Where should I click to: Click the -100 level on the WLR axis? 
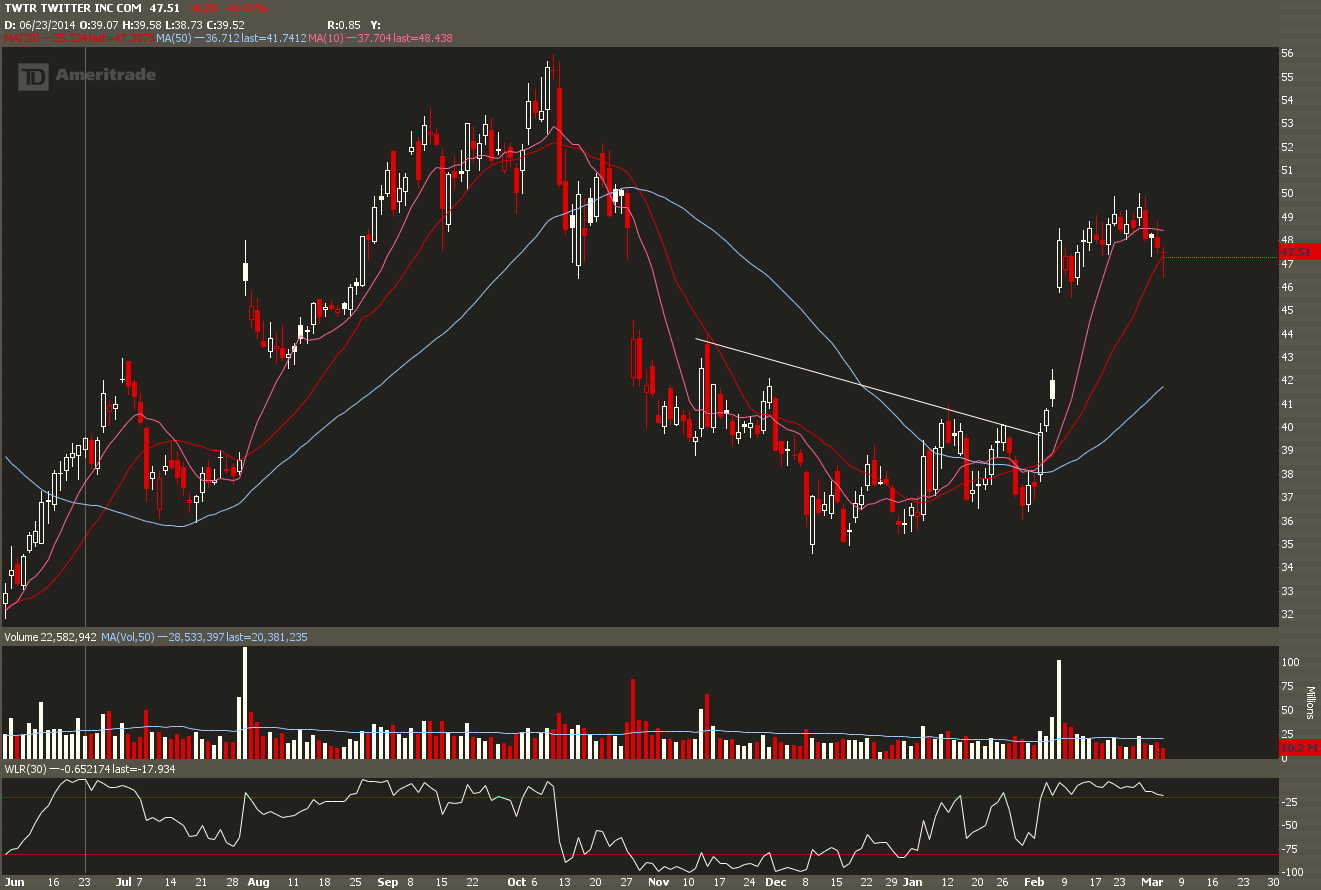pyautogui.click(x=1292, y=873)
